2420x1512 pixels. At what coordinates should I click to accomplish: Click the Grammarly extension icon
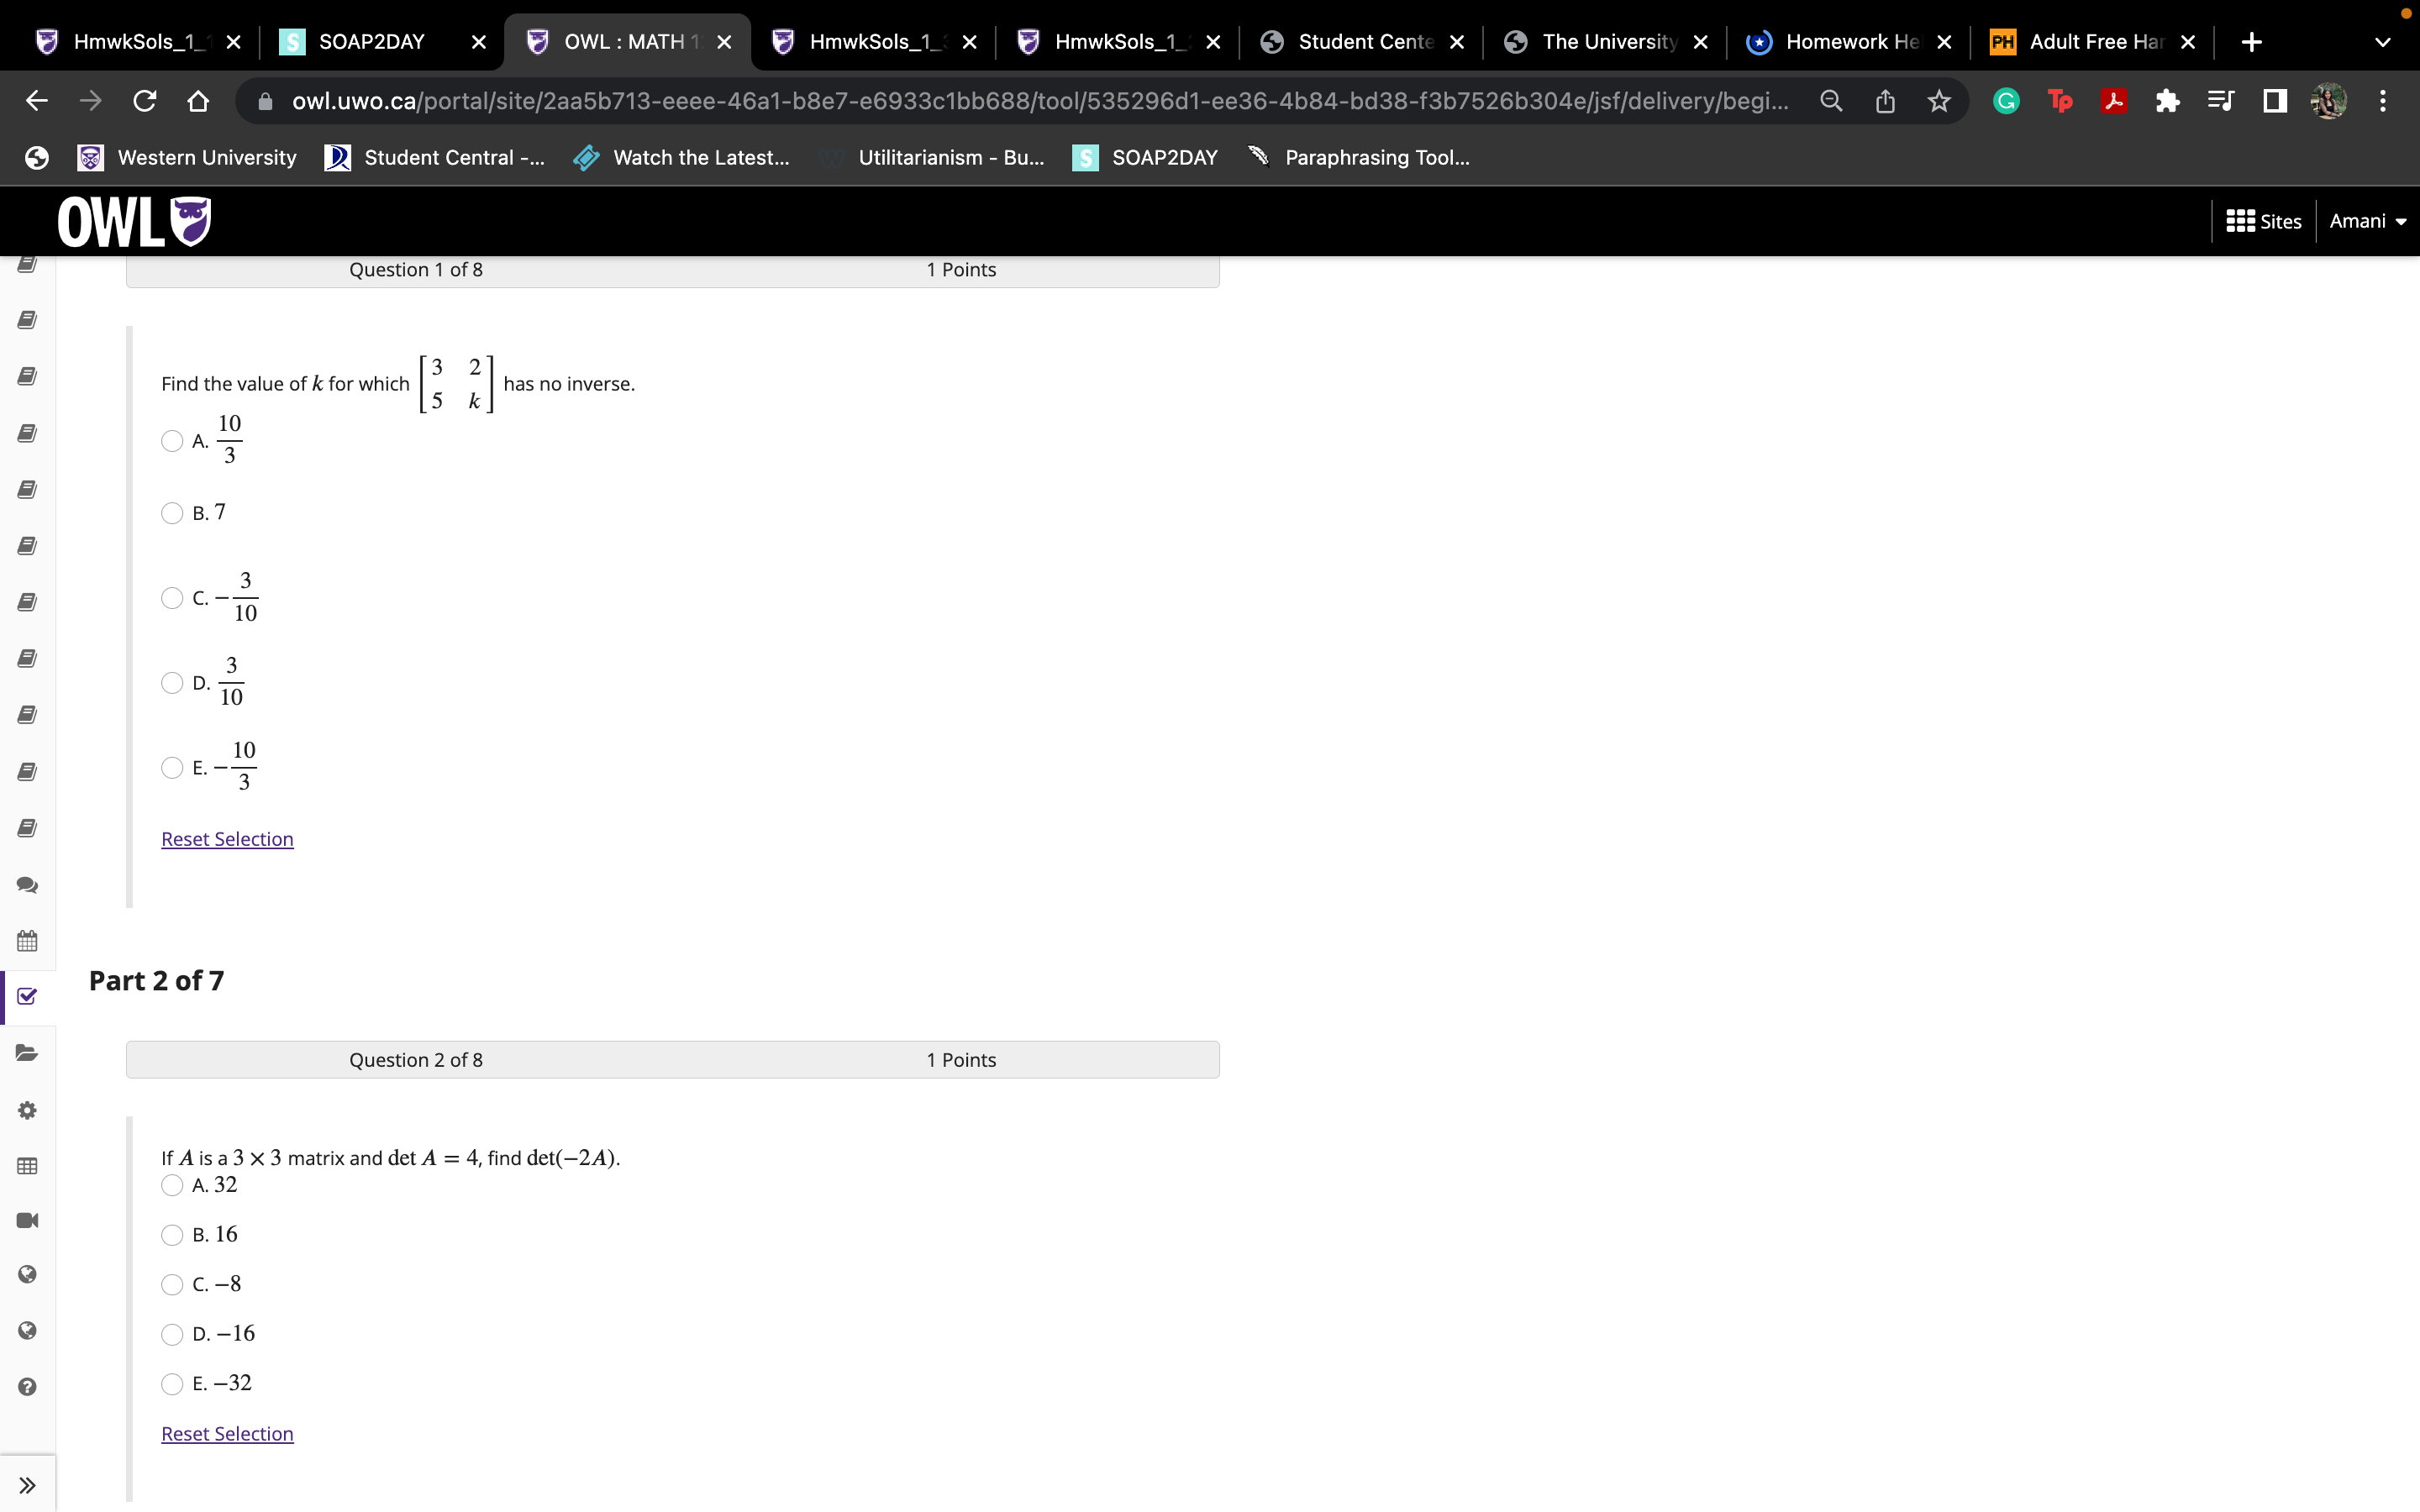(2006, 101)
